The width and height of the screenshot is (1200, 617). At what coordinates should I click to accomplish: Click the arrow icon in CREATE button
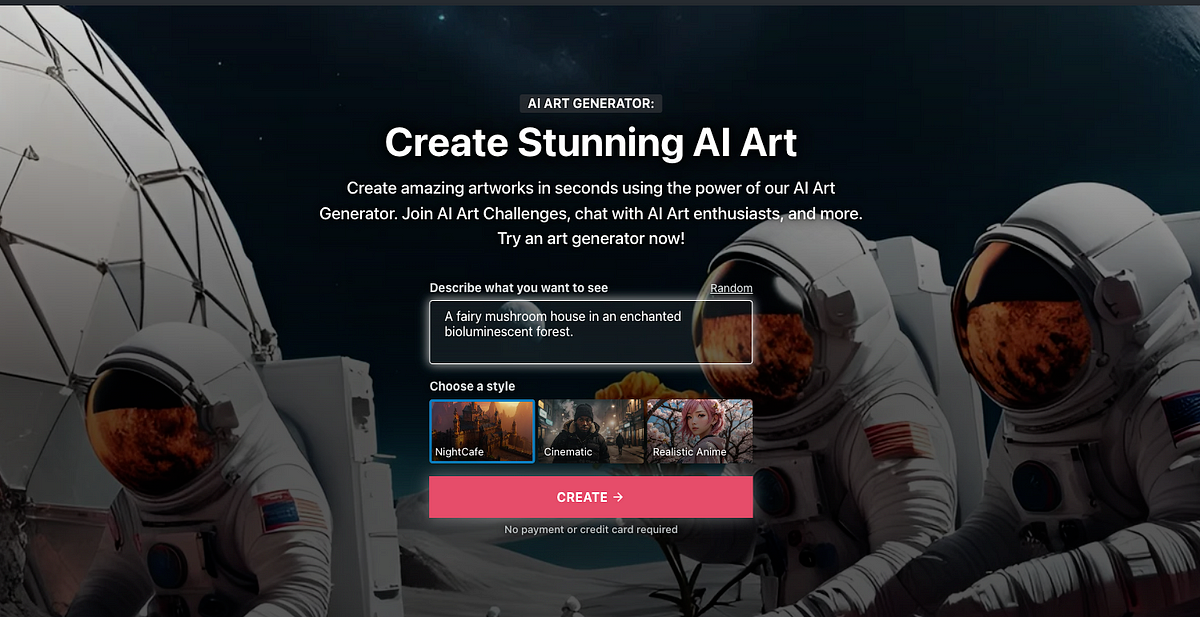coord(618,497)
